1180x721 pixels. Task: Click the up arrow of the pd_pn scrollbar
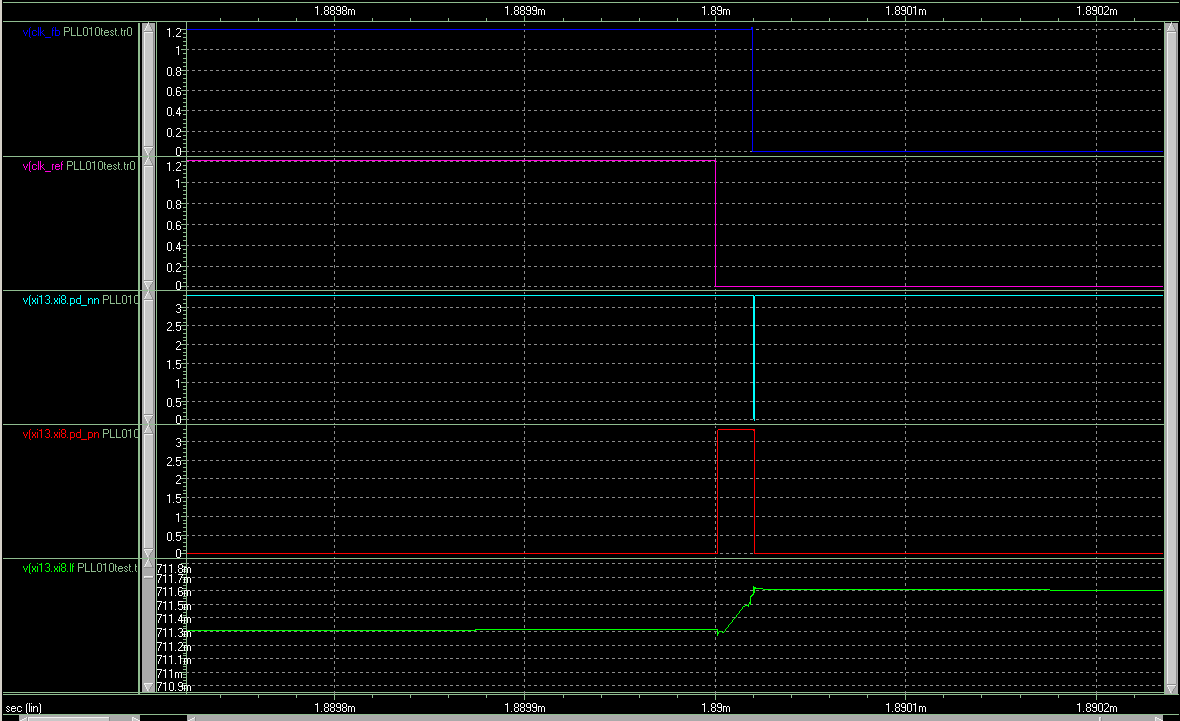(x=148, y=430)
